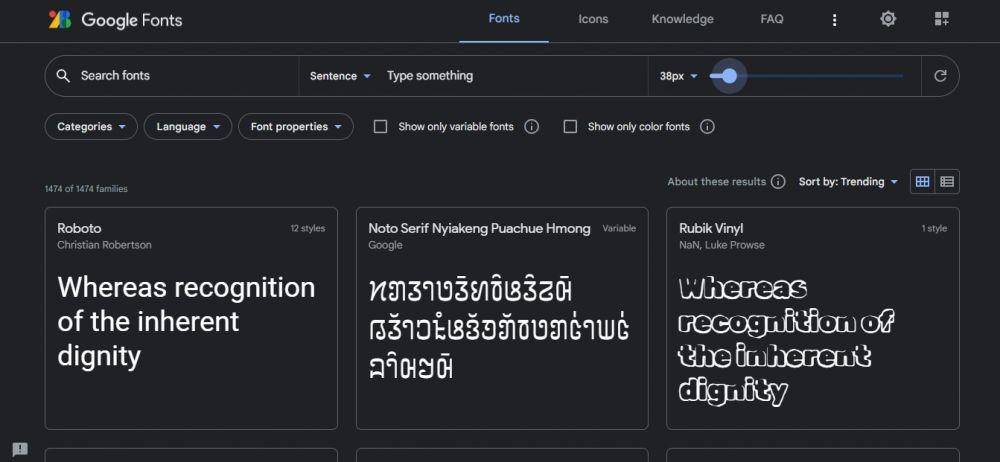Click the font size slider track
The image size is (1000, 462).
tap(806, 76)
